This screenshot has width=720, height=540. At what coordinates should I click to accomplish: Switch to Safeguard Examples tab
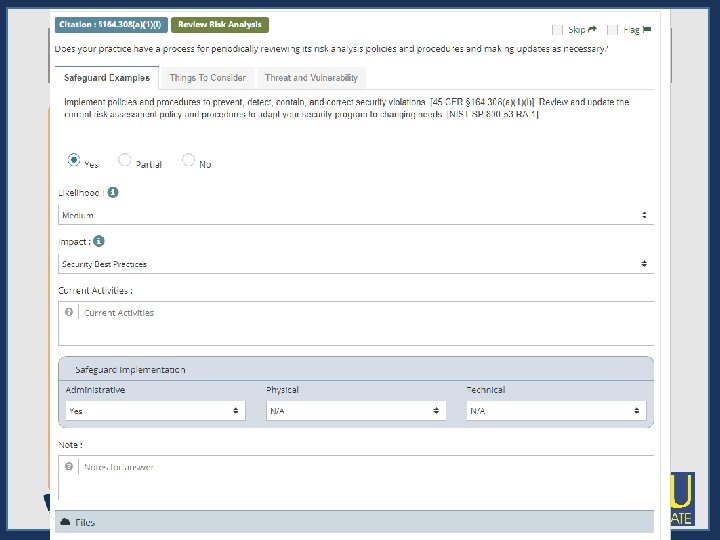(107, 78)
